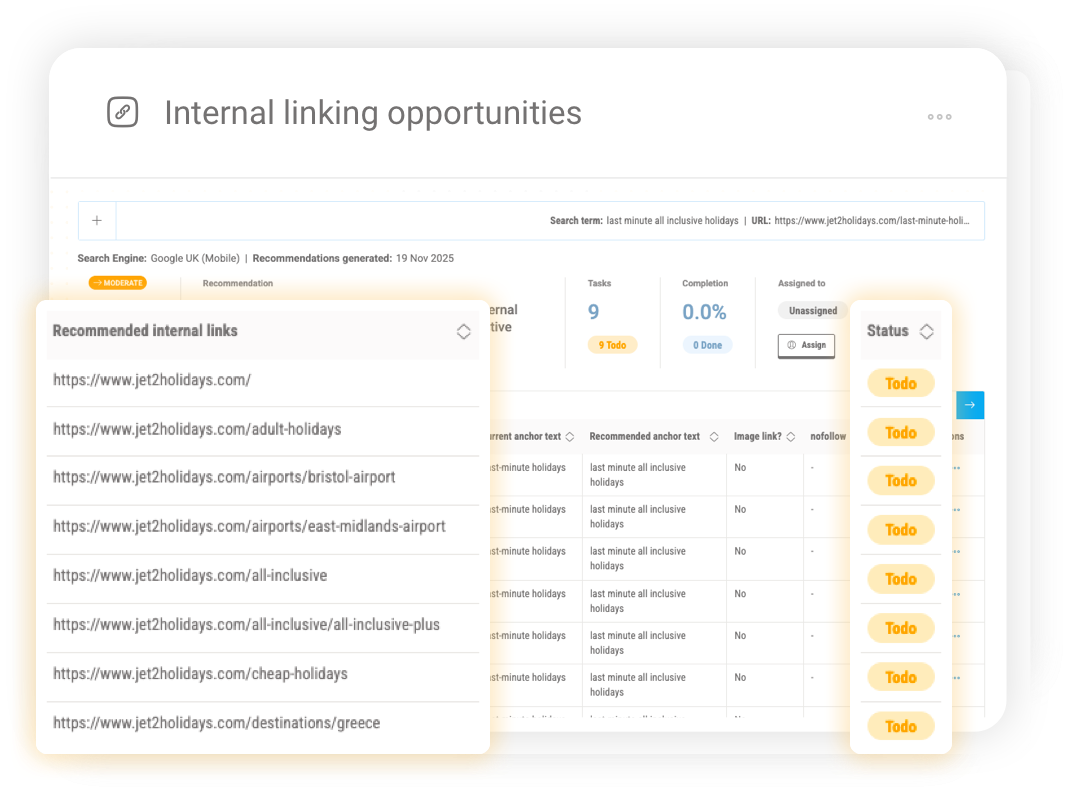The width and height of the screenshot is (1074, 794).
Task: Click the blue right-arrow button on the table
Action: point(969,404)
